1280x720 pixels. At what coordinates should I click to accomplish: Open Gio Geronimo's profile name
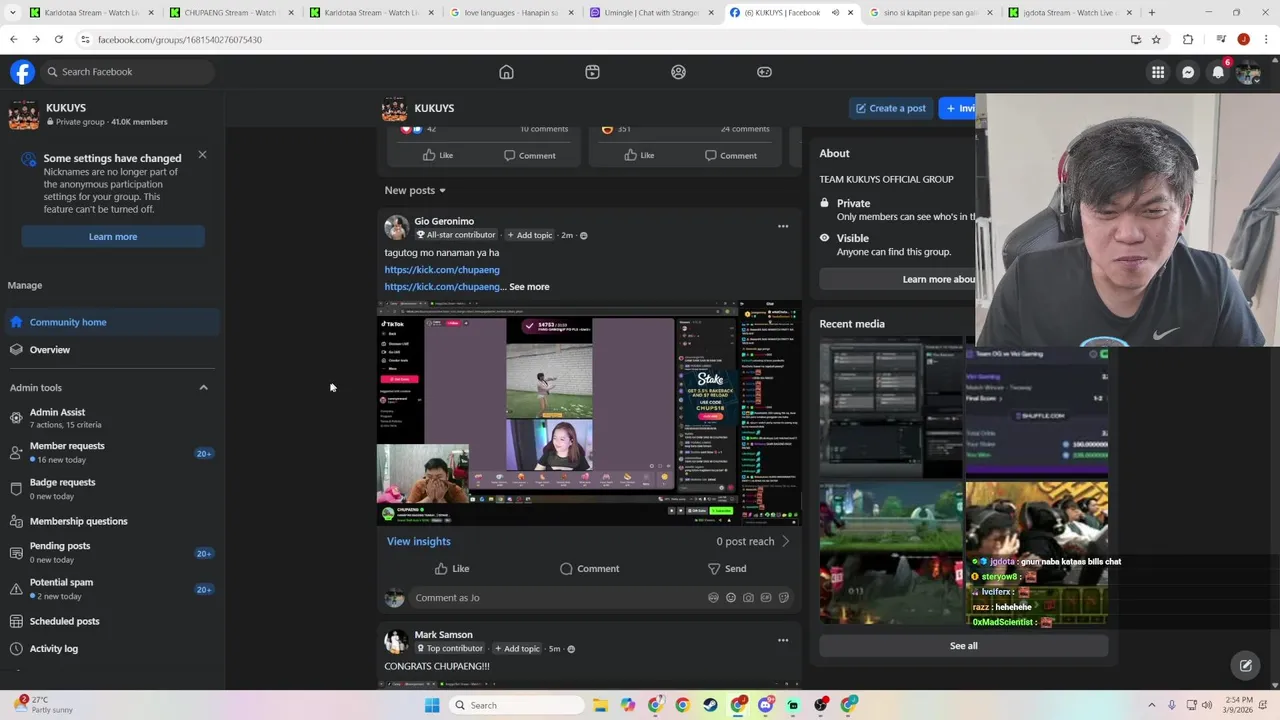(x=444, y=221)
